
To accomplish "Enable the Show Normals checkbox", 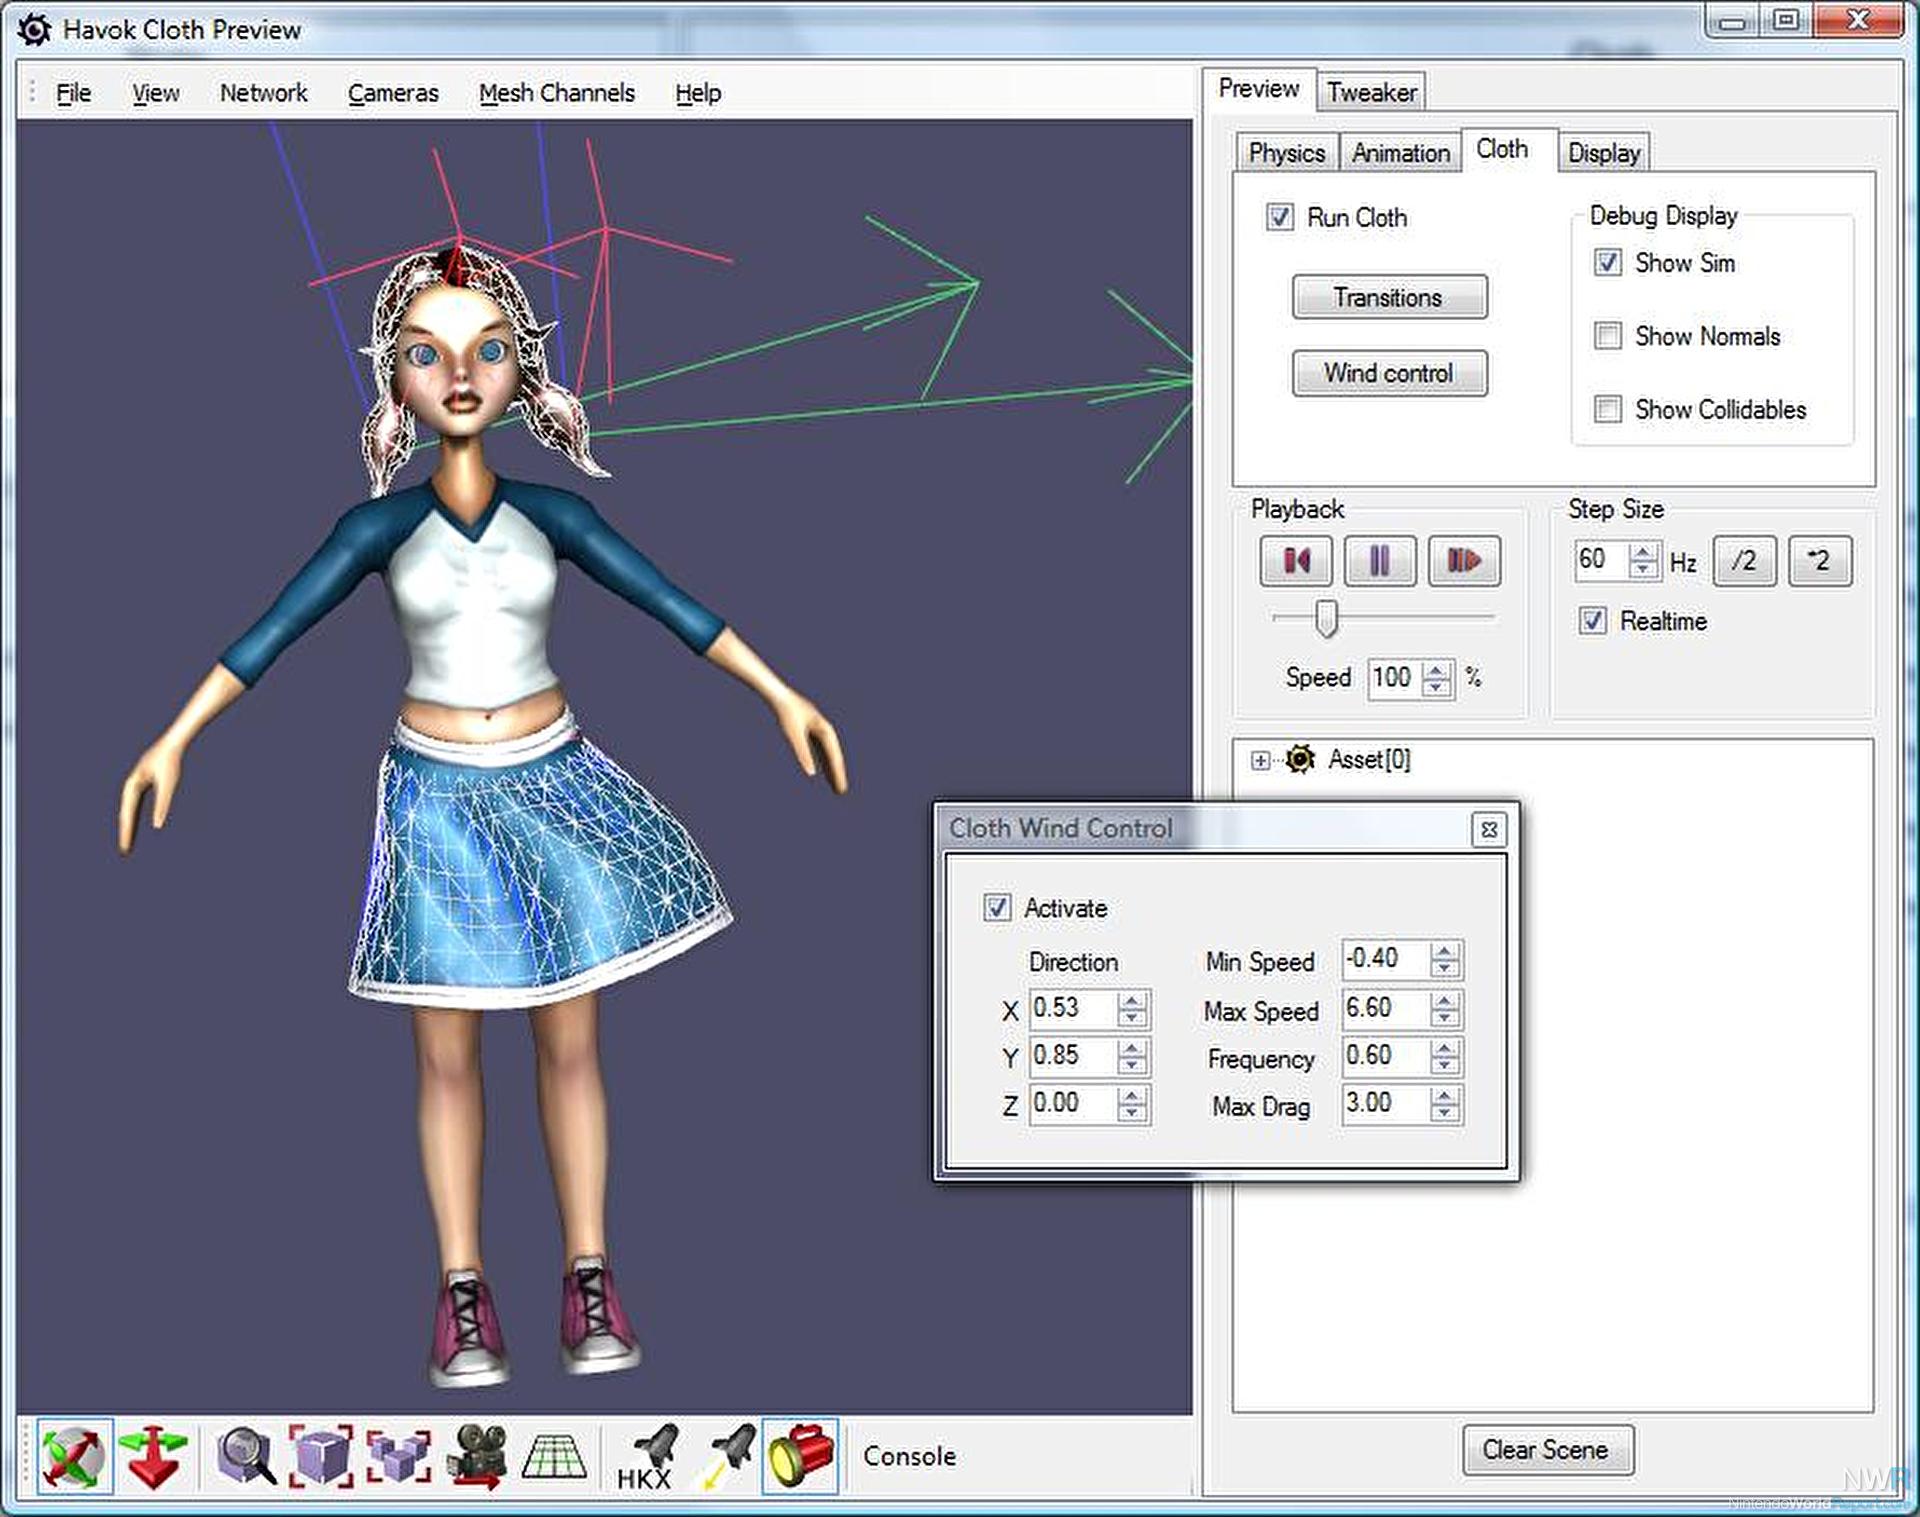I will [x=1607, y=336].
